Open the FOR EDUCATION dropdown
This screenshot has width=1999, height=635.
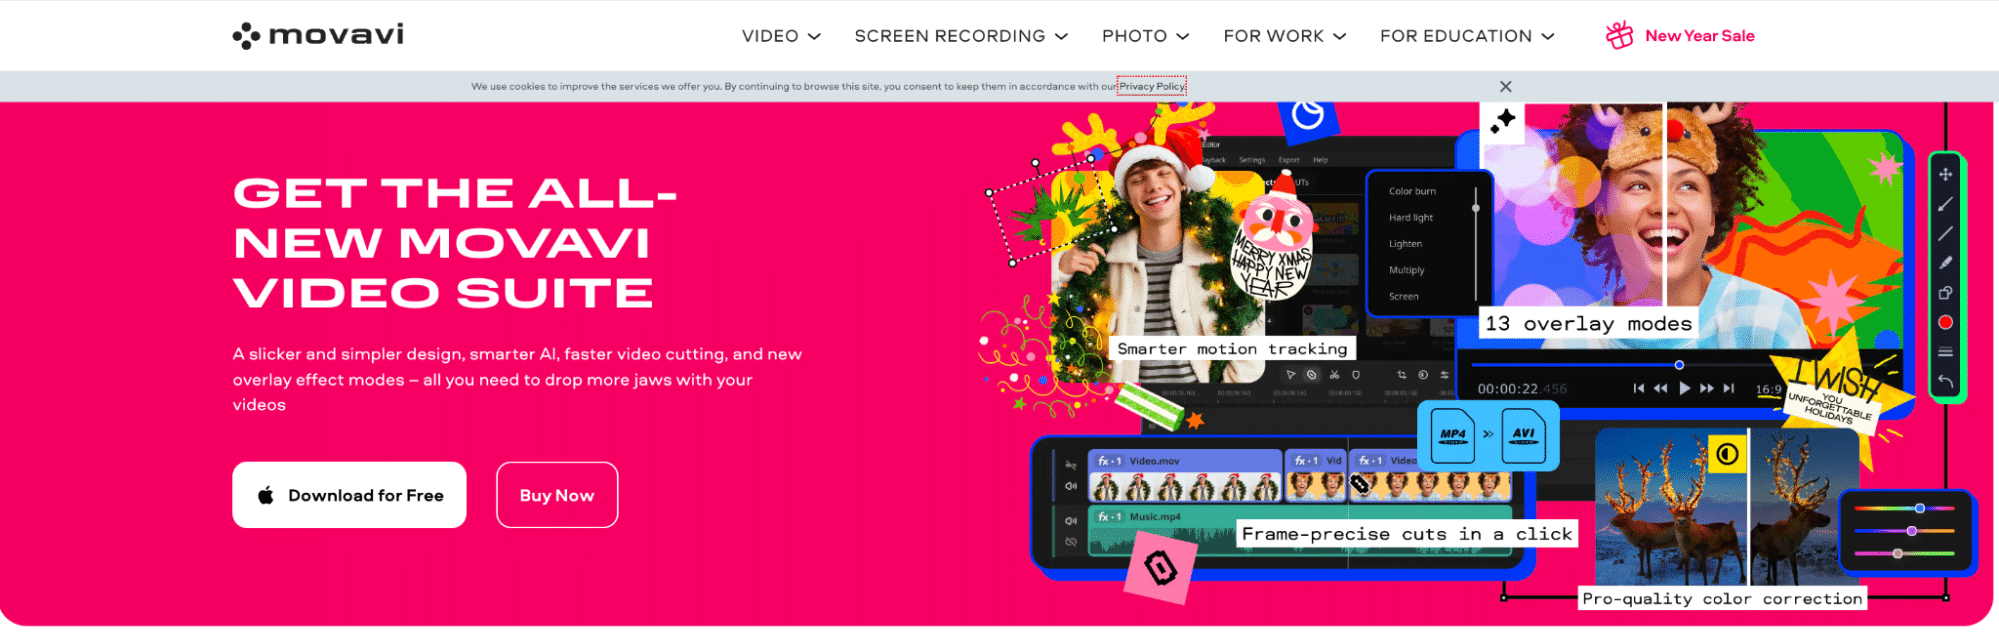click(x=1467, y=36)
